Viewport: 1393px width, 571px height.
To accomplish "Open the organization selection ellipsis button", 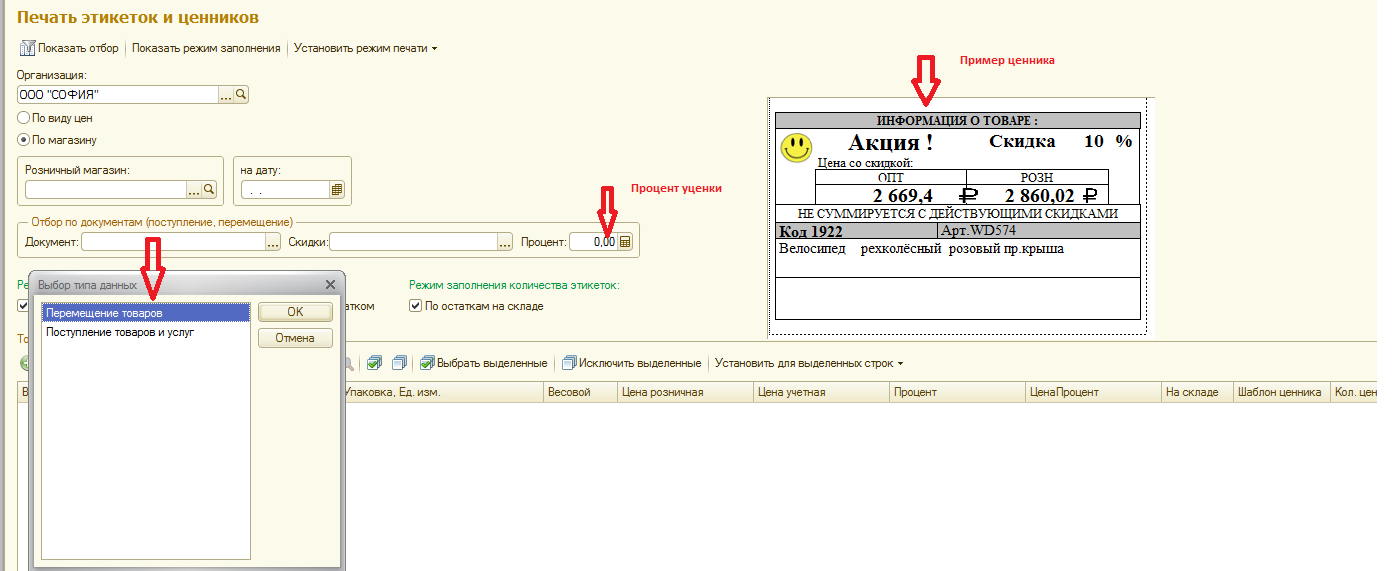I will coord(226,94).
